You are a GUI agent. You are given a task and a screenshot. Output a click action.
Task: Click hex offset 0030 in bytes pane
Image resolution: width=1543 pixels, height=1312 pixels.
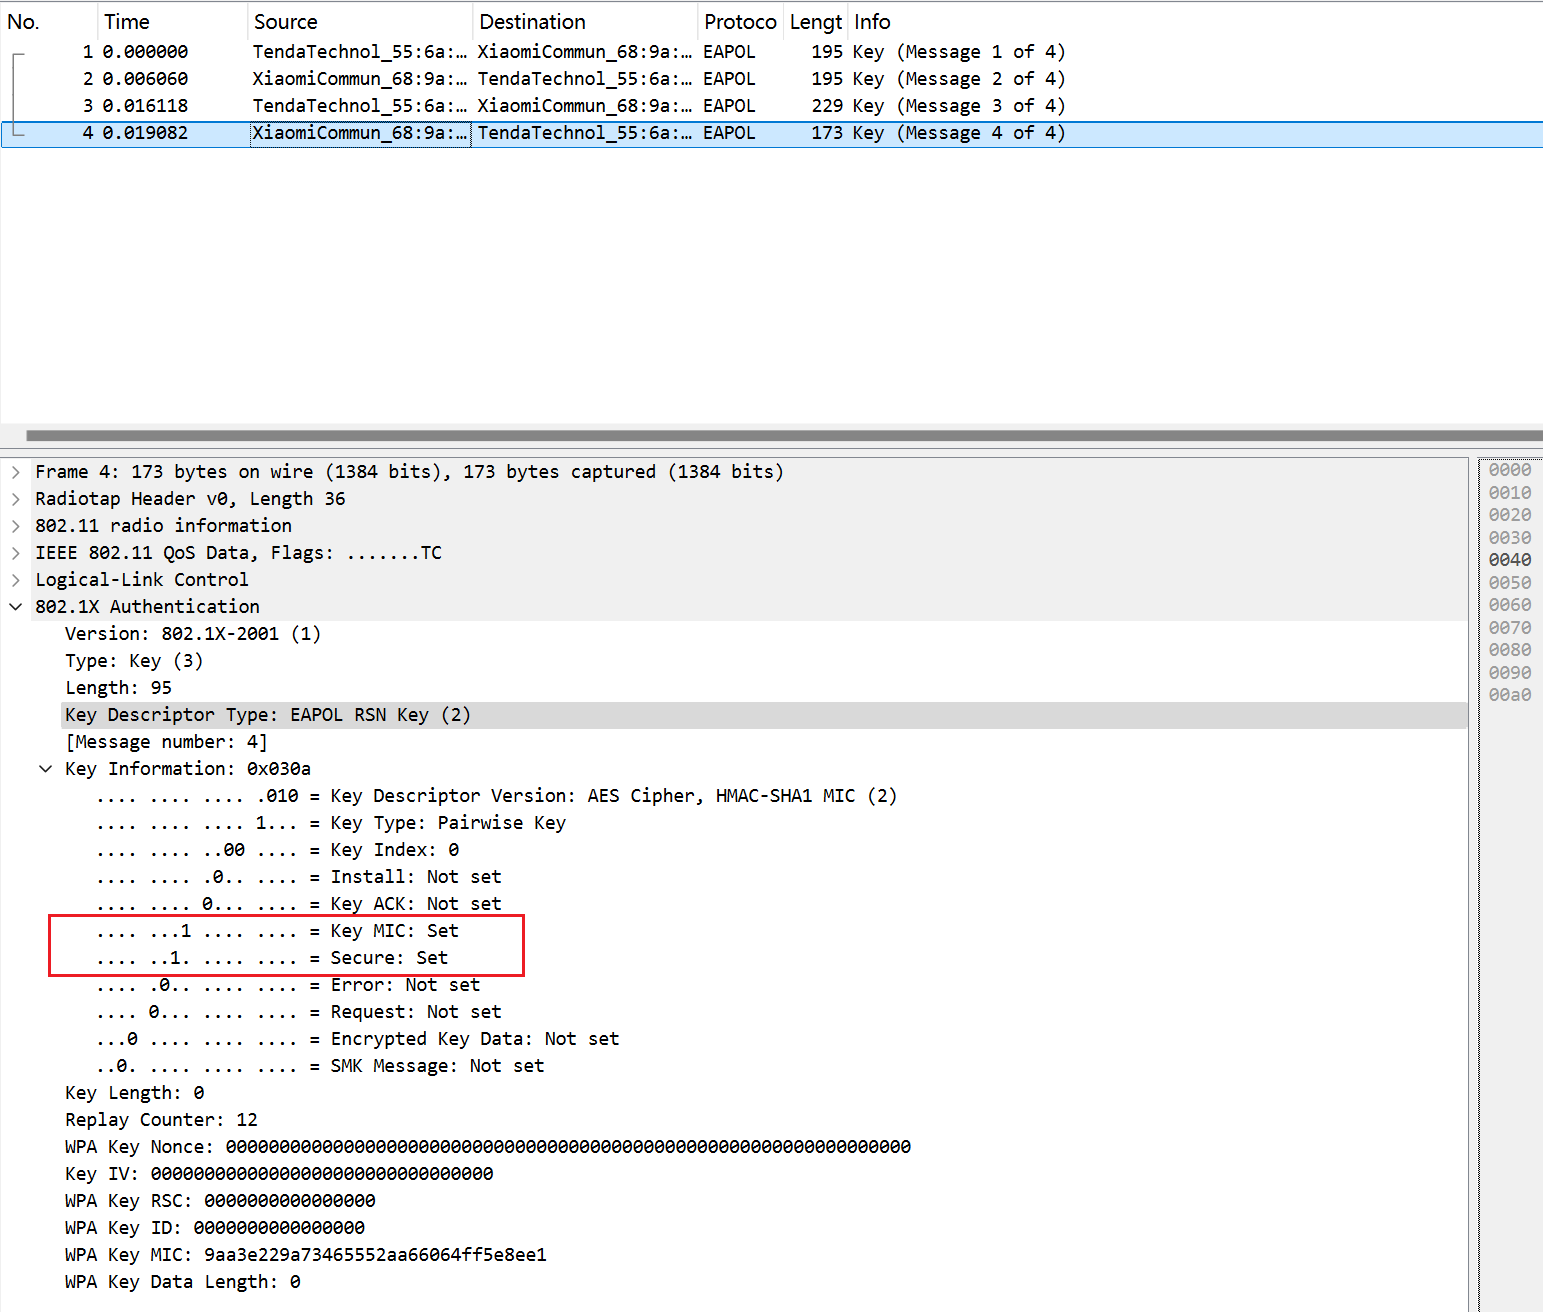[x=1509, y=538]
